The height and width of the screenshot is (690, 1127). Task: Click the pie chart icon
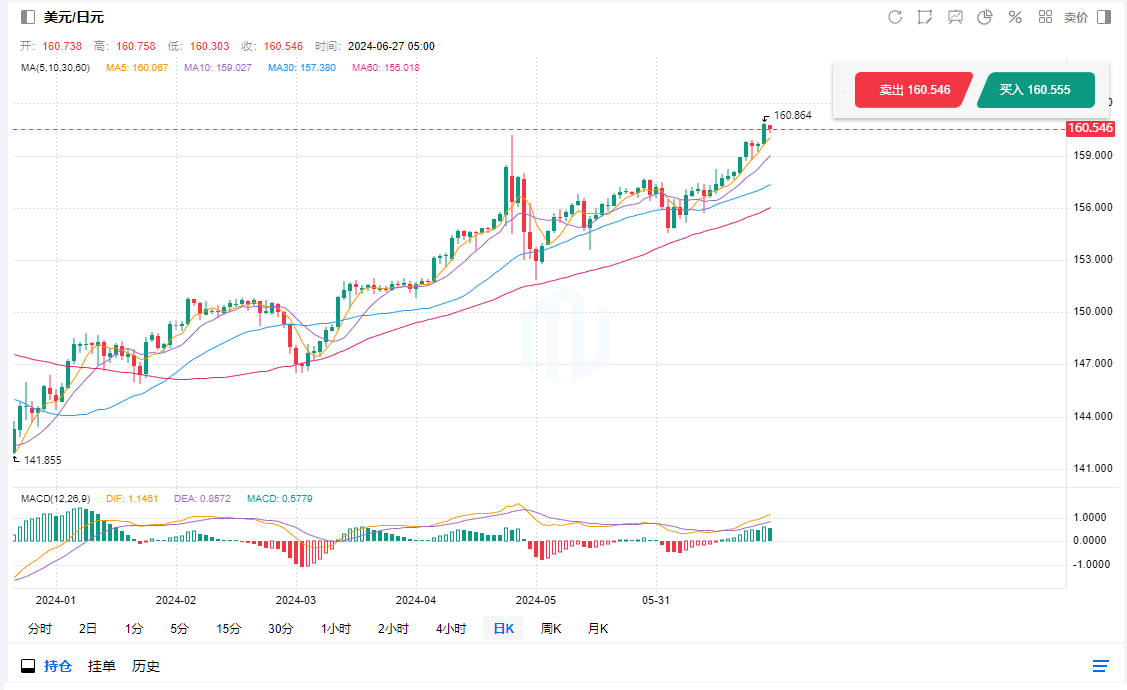click(x=984, y=17)
